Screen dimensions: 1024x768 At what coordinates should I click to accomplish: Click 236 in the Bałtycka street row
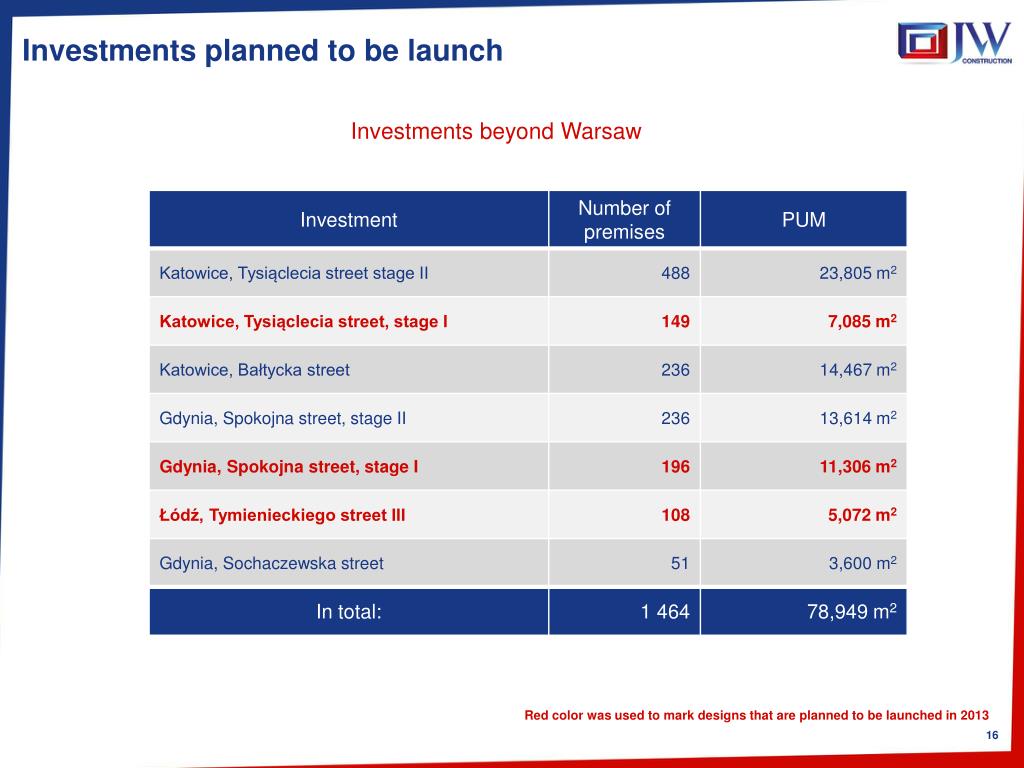pyautogui.click(x=675, y=370)
